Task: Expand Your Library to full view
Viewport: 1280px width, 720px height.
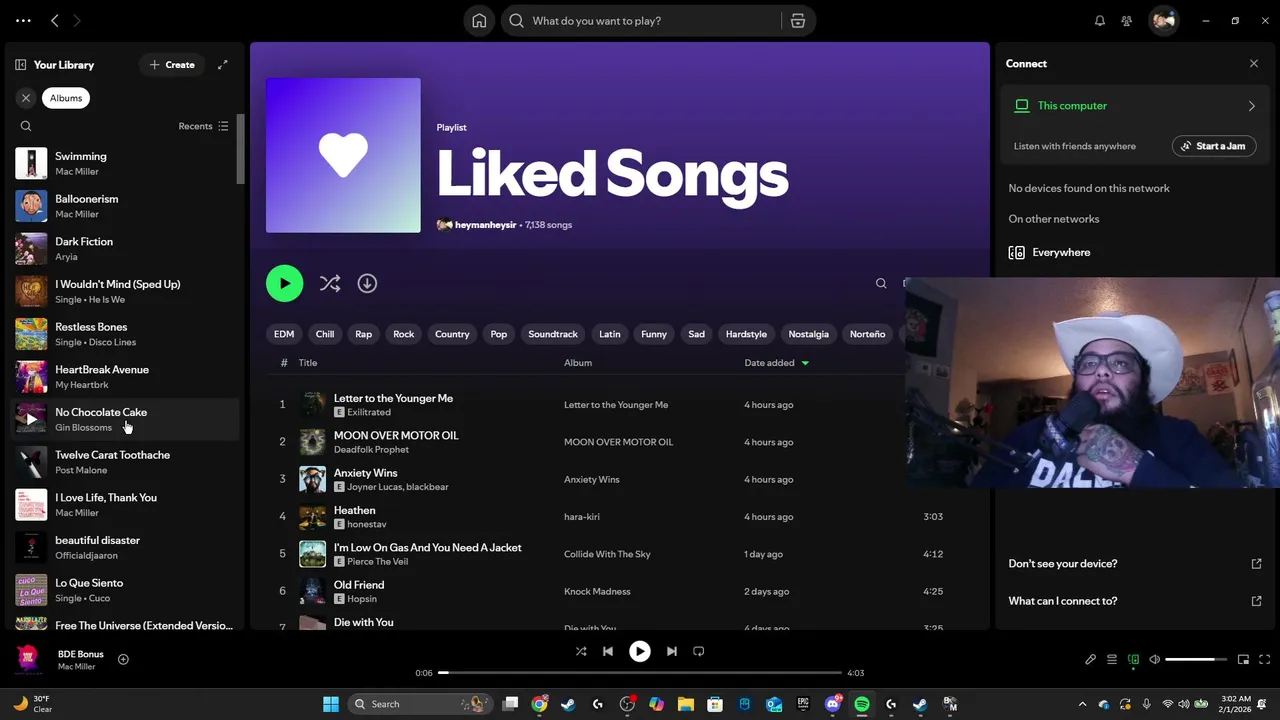Action: click(x=223, y=65)
